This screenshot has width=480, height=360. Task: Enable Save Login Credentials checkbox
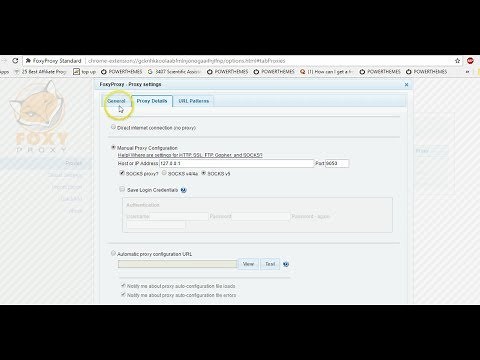122,189
